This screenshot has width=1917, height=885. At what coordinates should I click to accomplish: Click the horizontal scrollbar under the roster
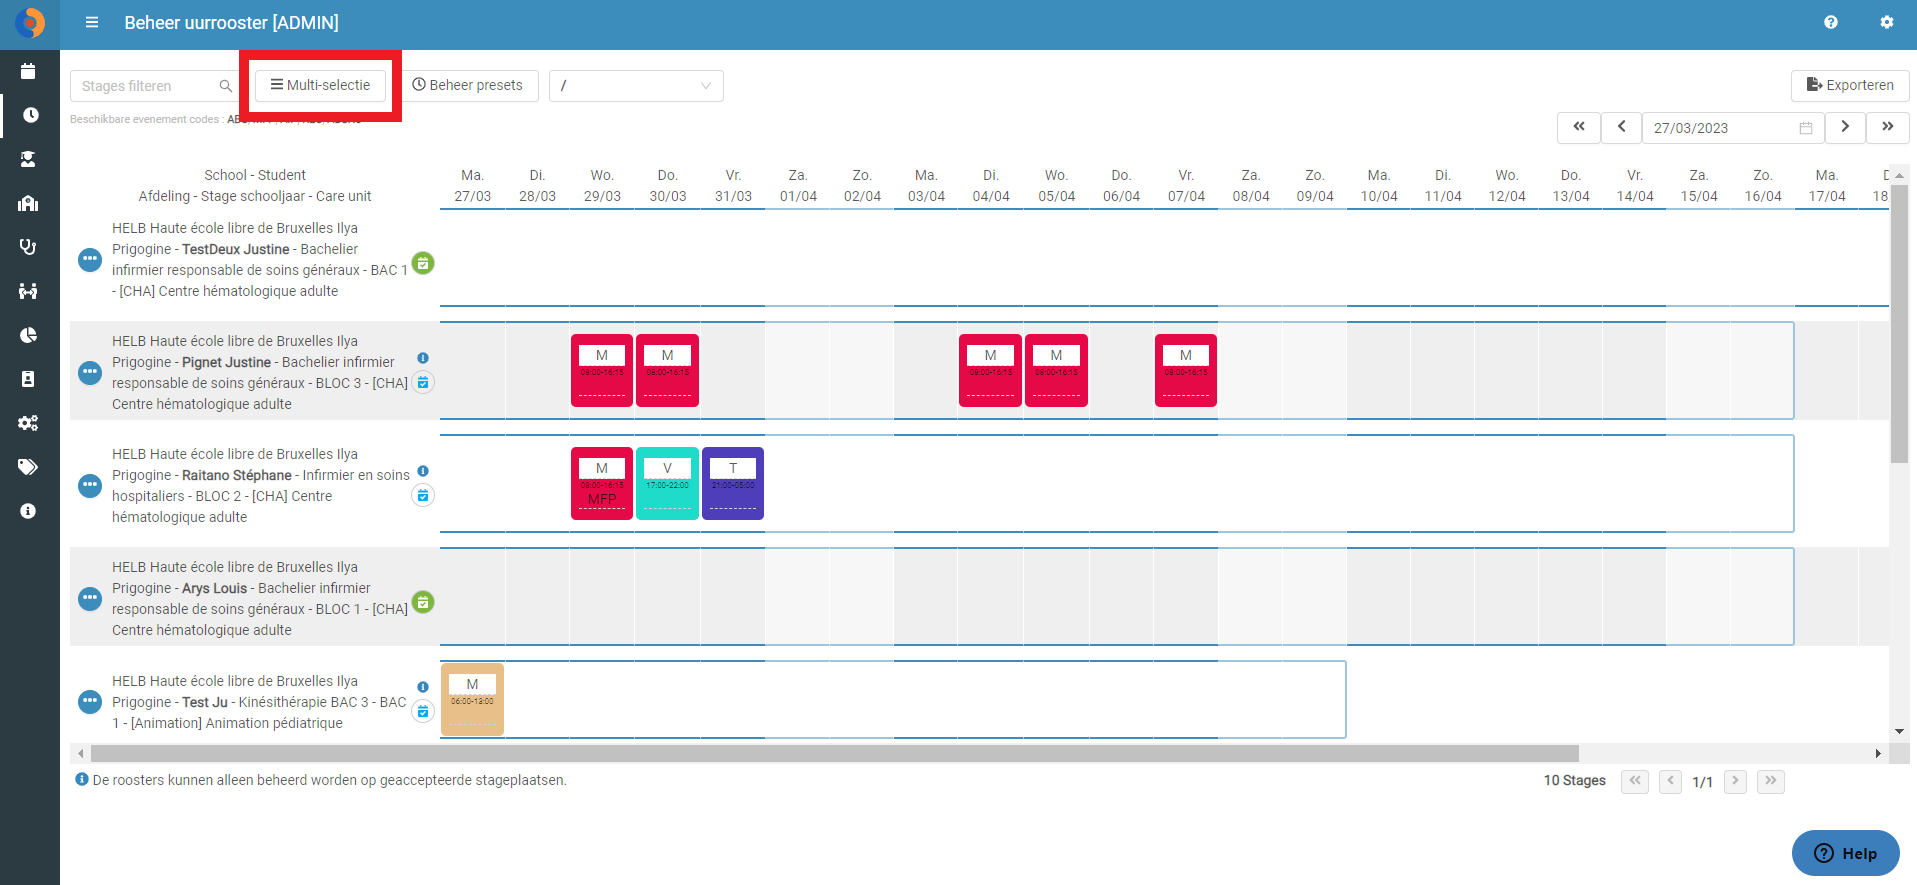tap(834, 753)
